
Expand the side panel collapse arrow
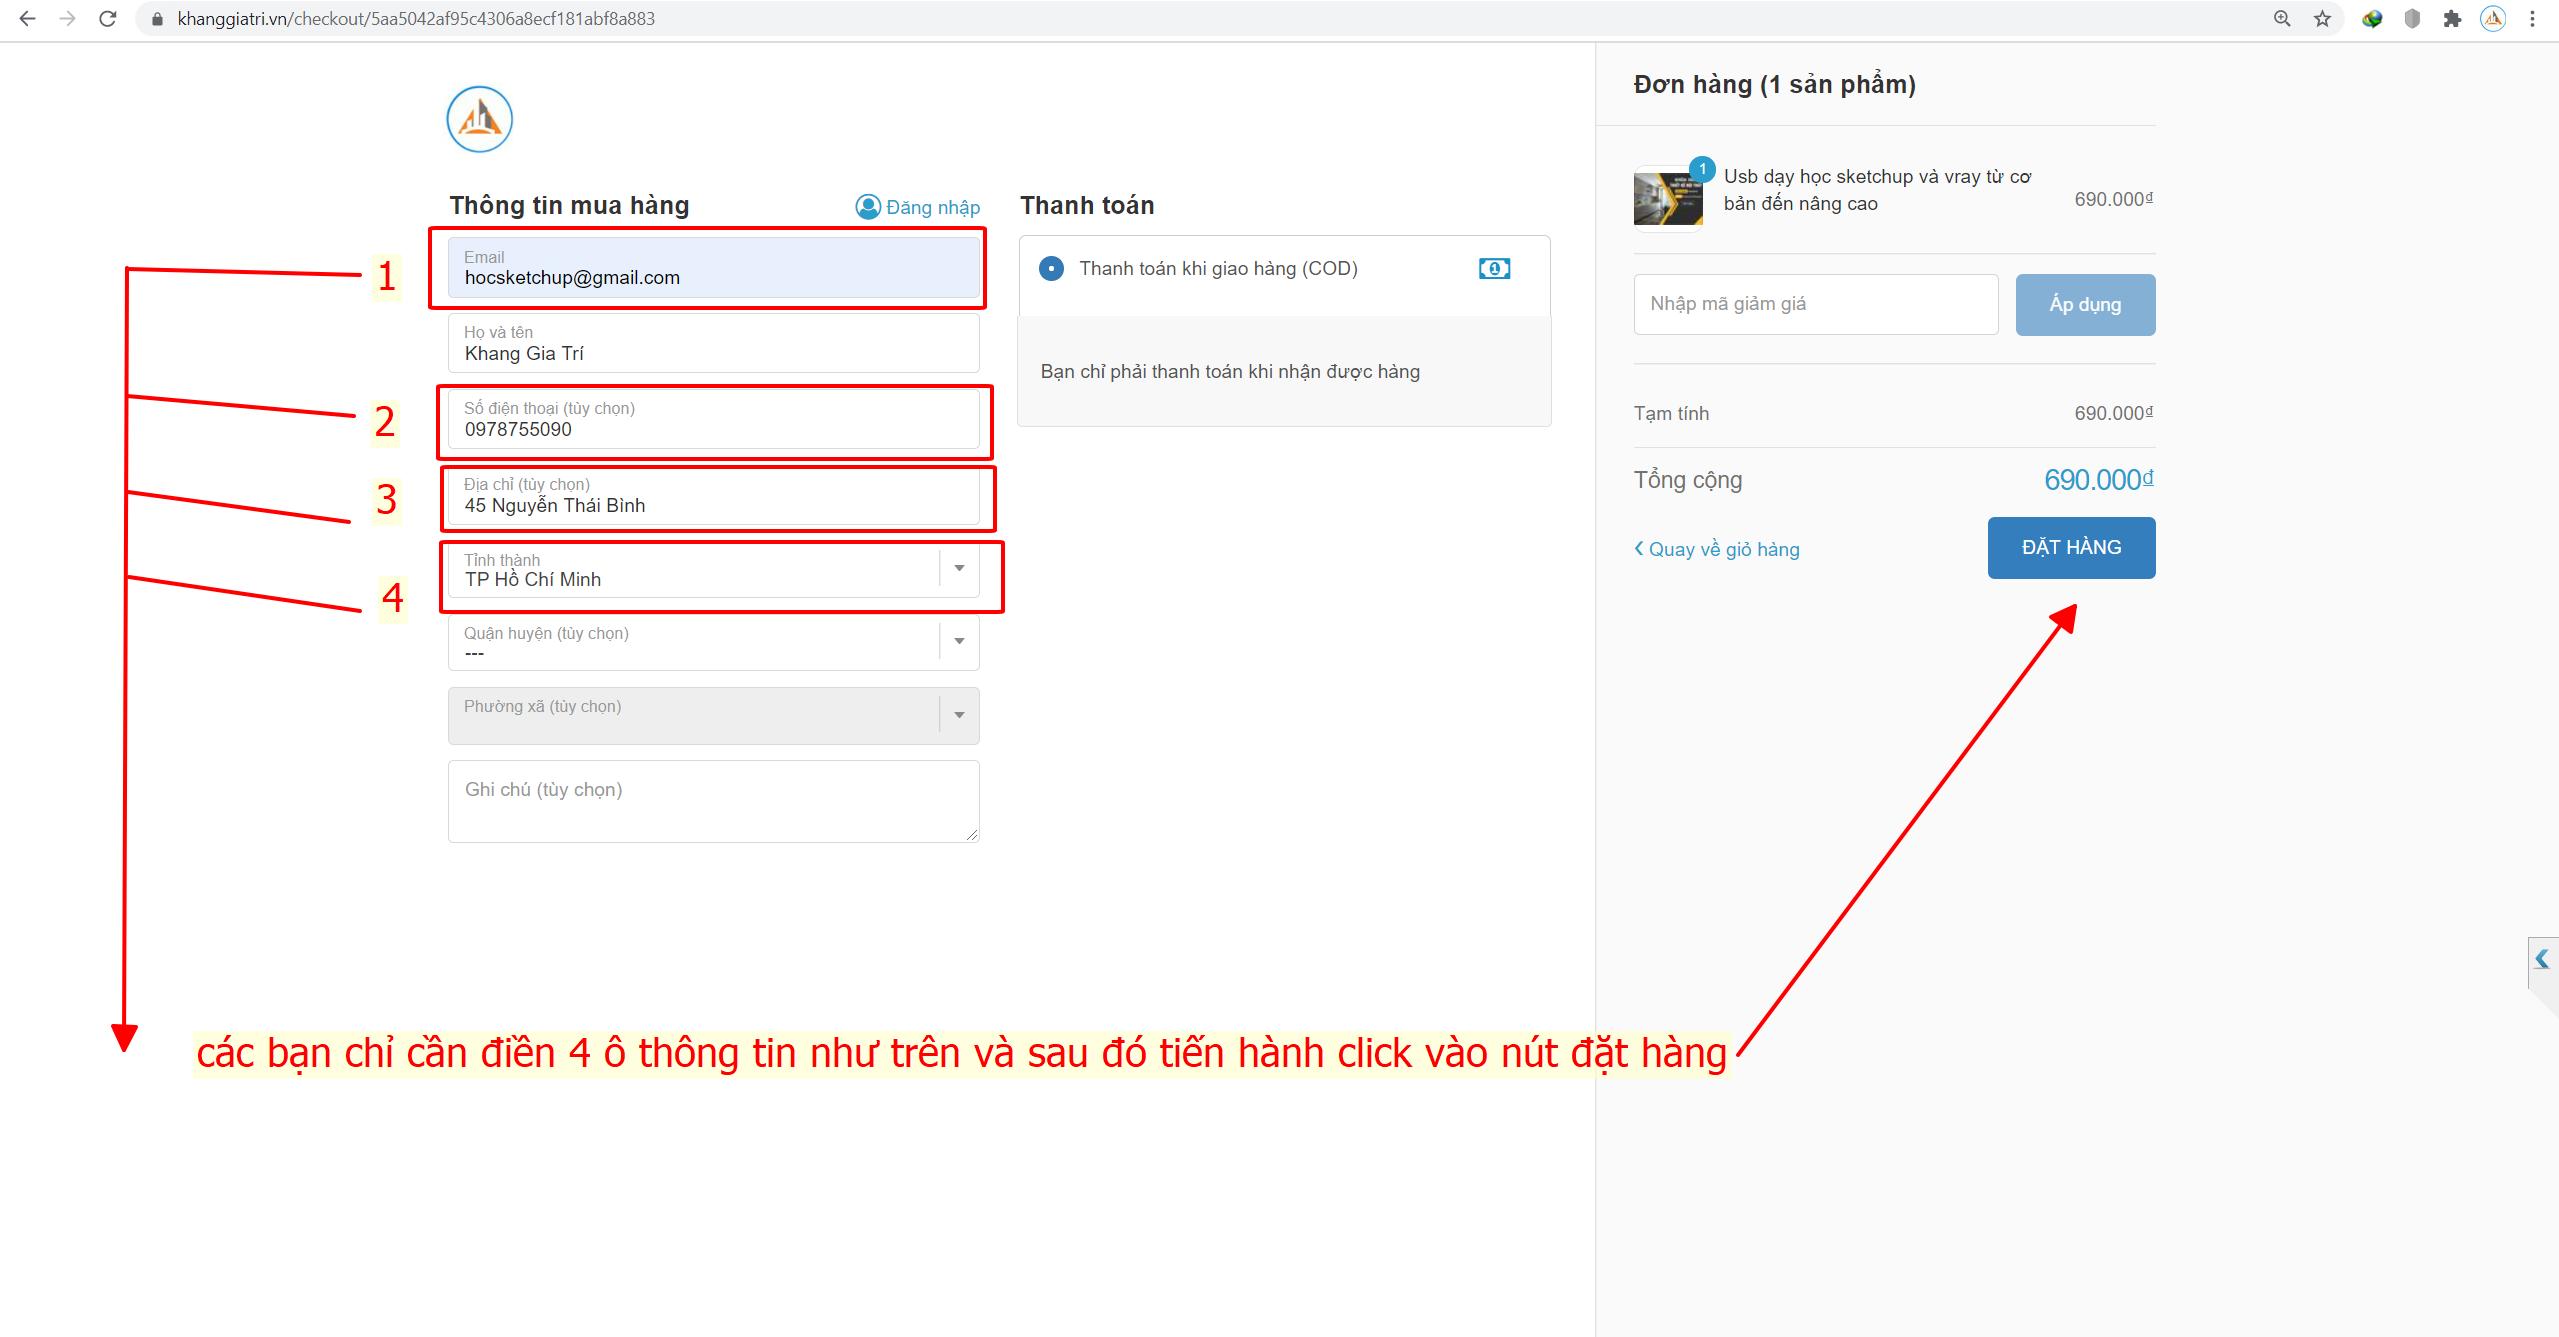2542,960
